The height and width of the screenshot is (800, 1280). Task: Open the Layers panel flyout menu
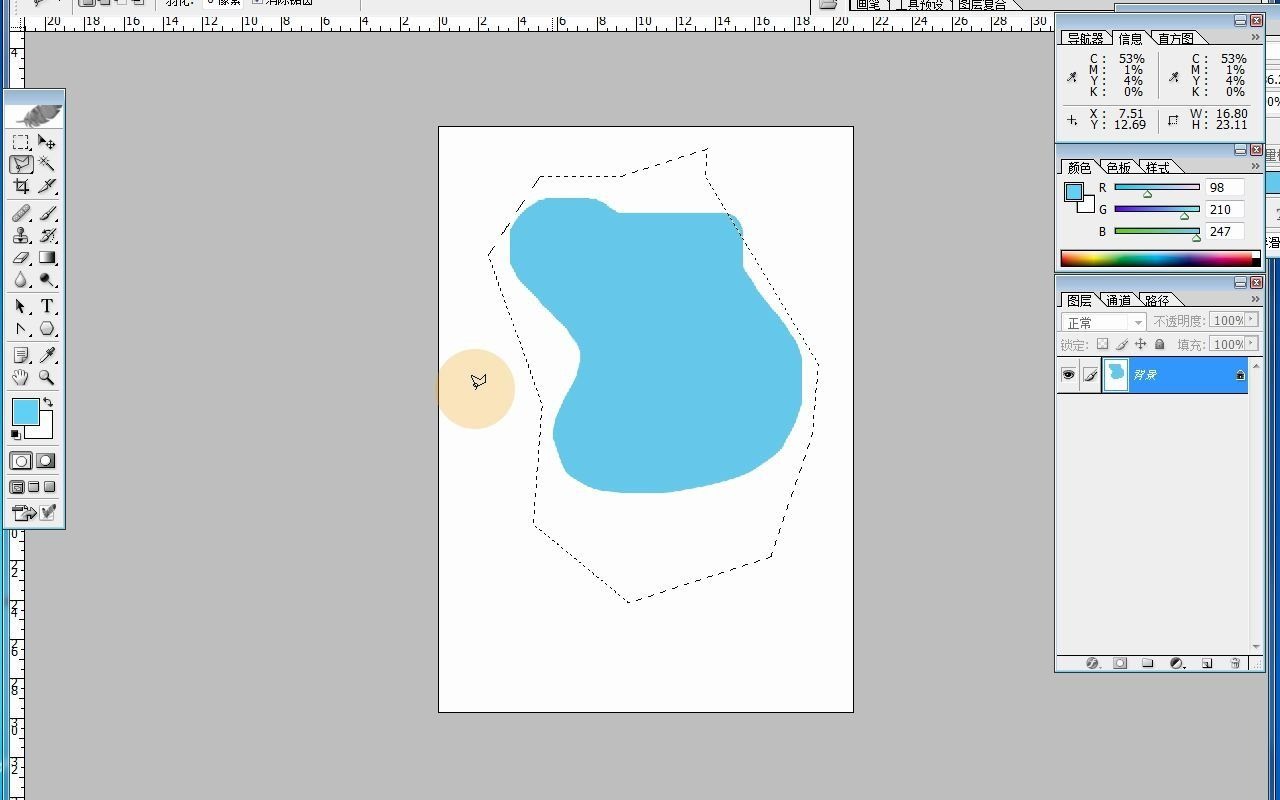click(1255, 300)
